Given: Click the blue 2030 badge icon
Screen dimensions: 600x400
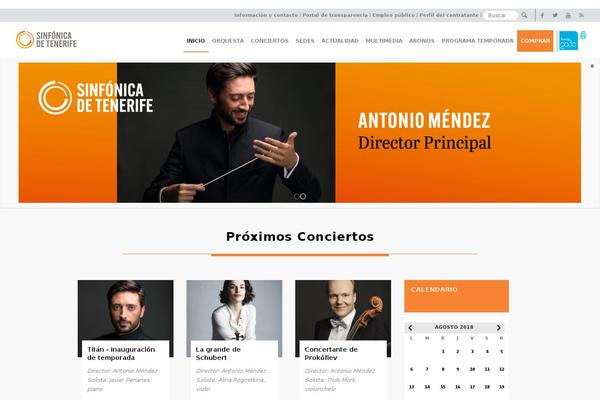Looking at the screenshot, I should pos(568,41).
